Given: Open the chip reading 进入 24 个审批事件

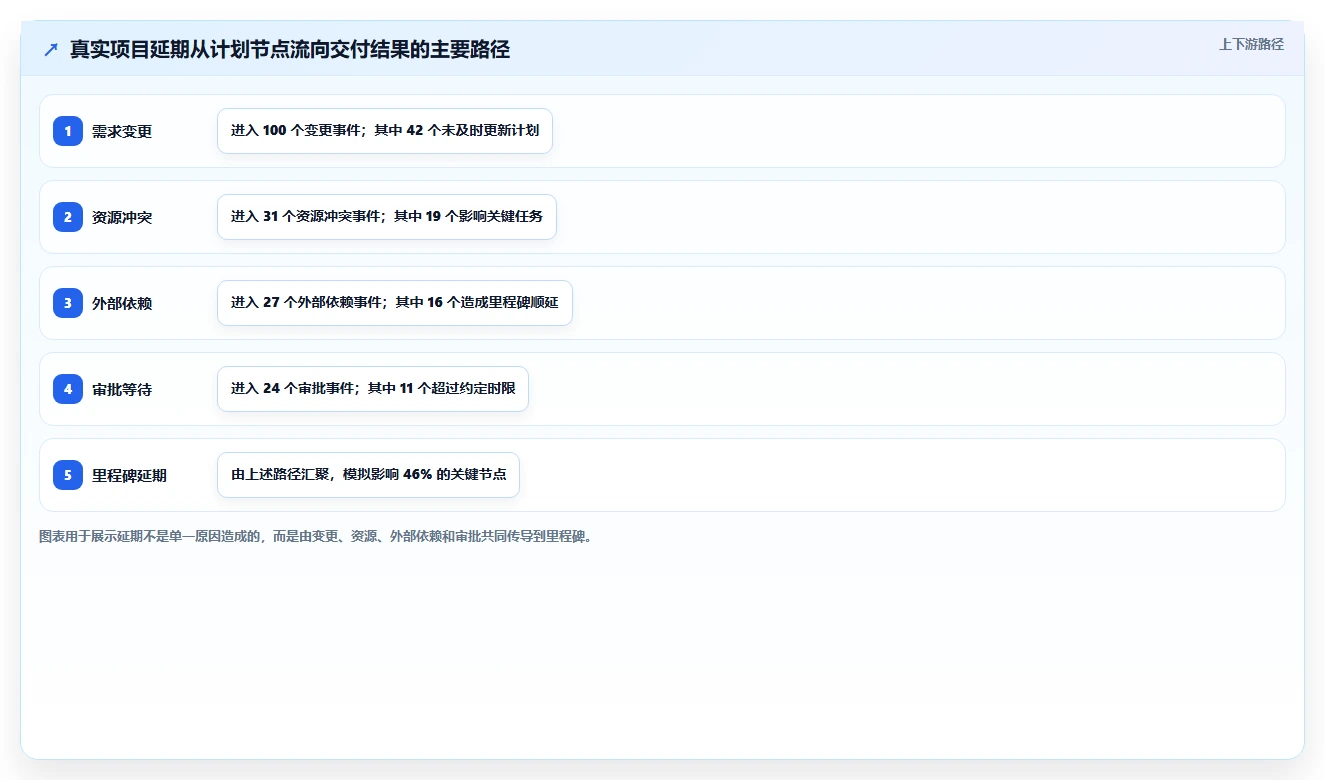Looking at the screenshot, I should tap(373, 389).
